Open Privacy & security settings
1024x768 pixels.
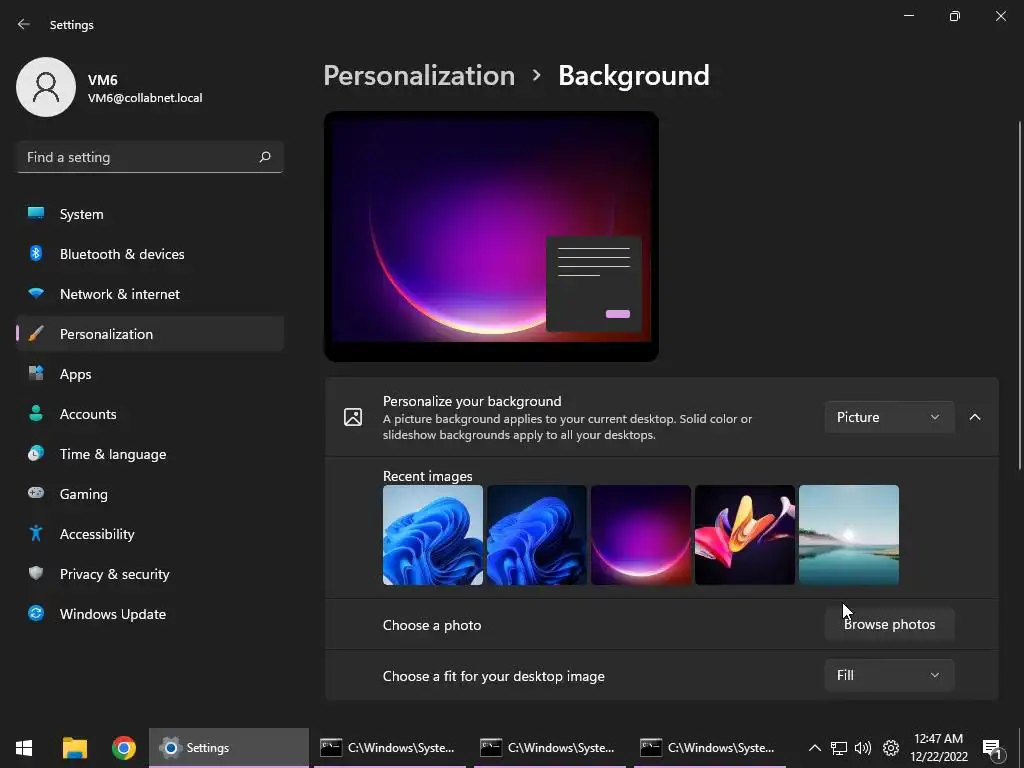coord(150,574)
